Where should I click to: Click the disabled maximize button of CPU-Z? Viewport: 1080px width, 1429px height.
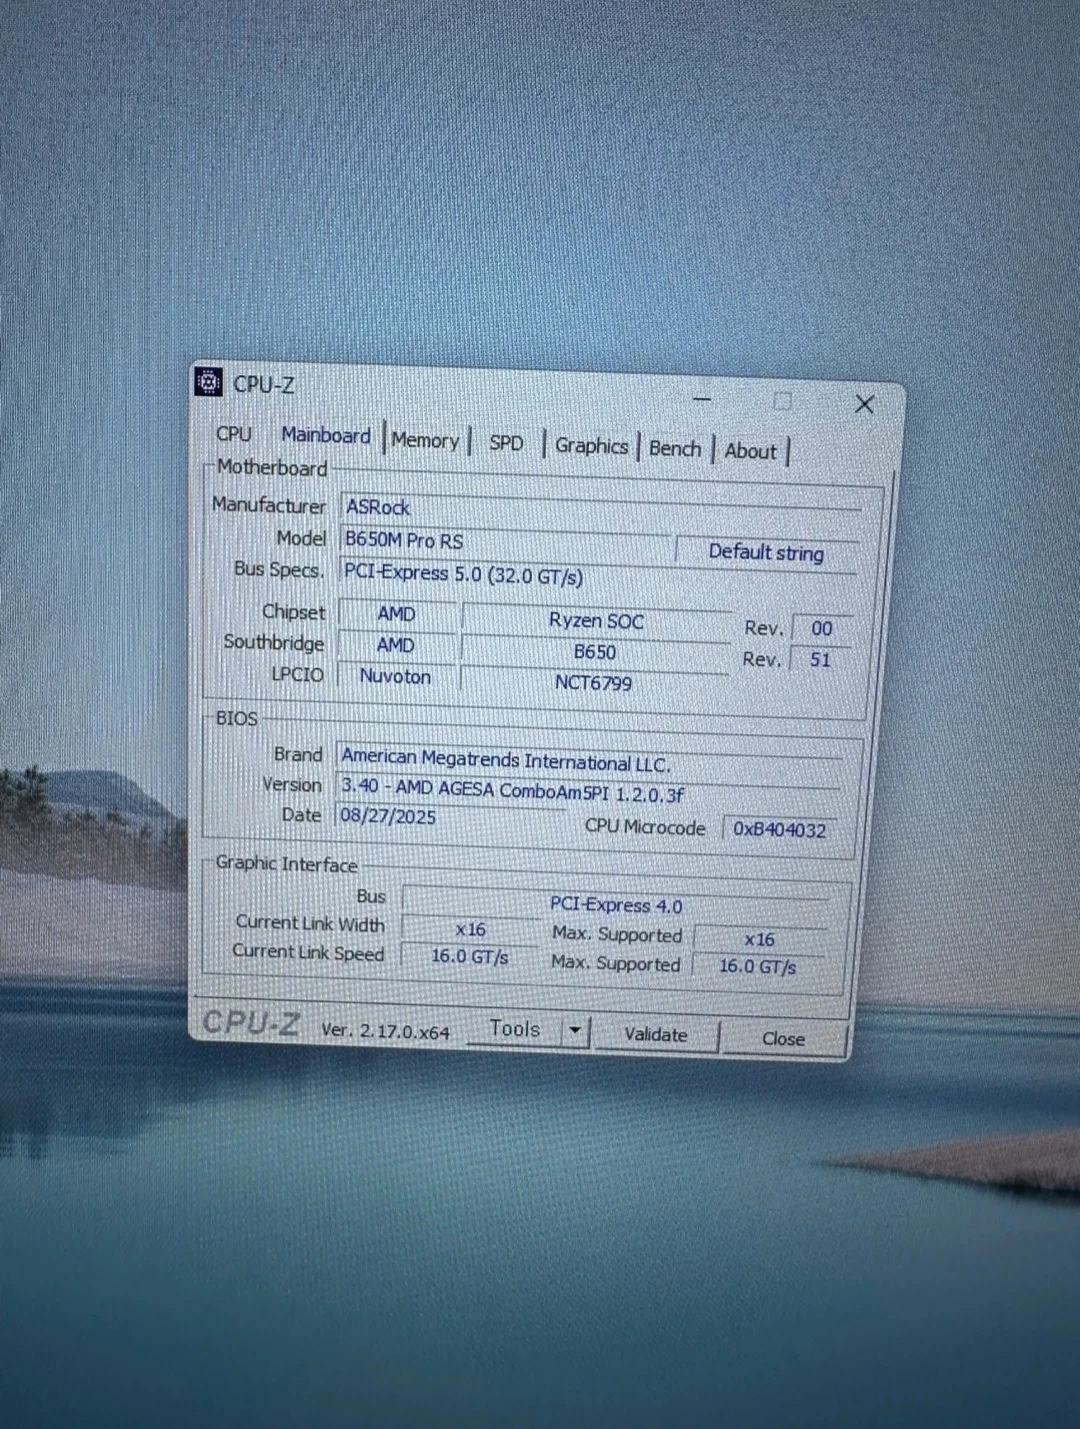(782, 401)
